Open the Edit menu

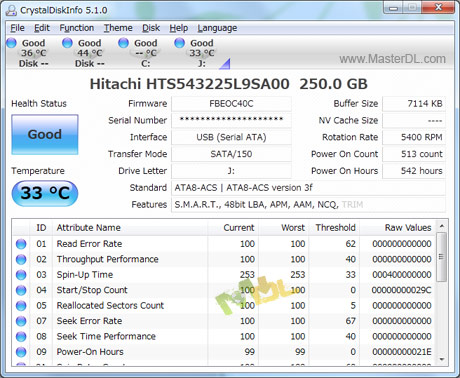tap(42, 28)
